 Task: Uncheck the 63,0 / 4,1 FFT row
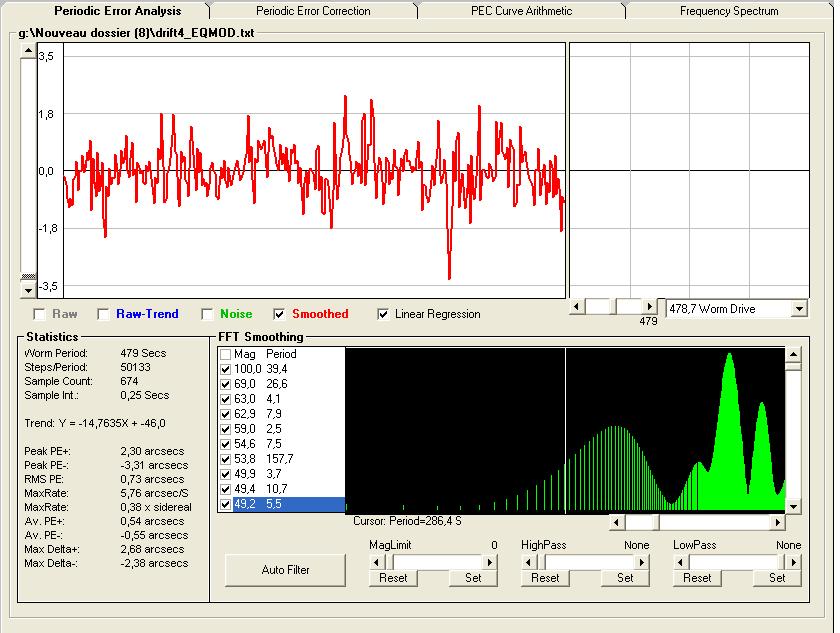[x=226, y=400]
